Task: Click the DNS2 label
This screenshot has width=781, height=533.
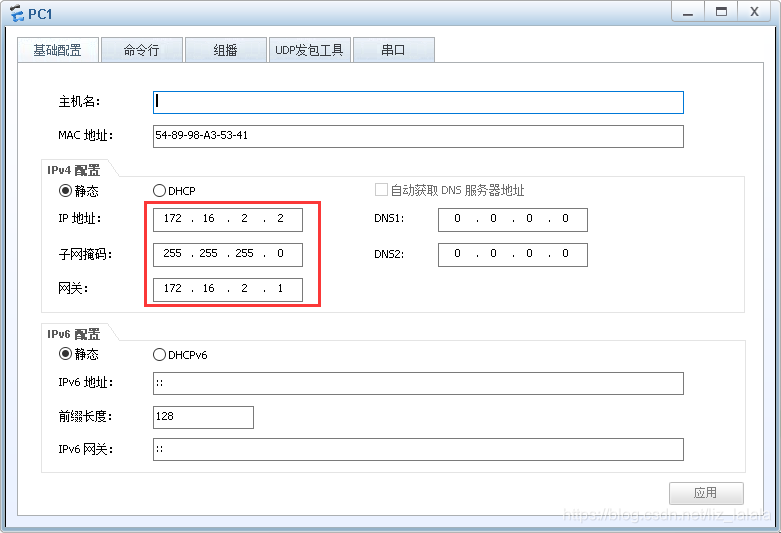Action: point(389,254)
